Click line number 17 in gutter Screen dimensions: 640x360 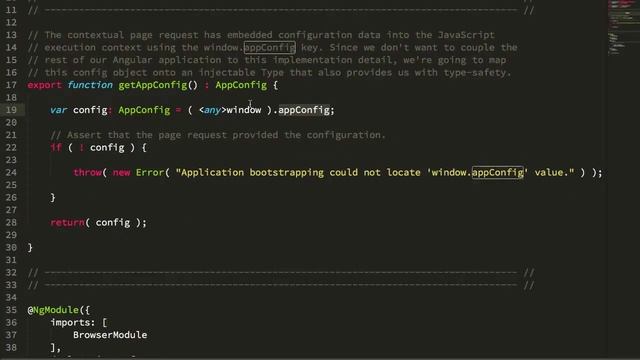pyautogui.click(x=11, y=85)
